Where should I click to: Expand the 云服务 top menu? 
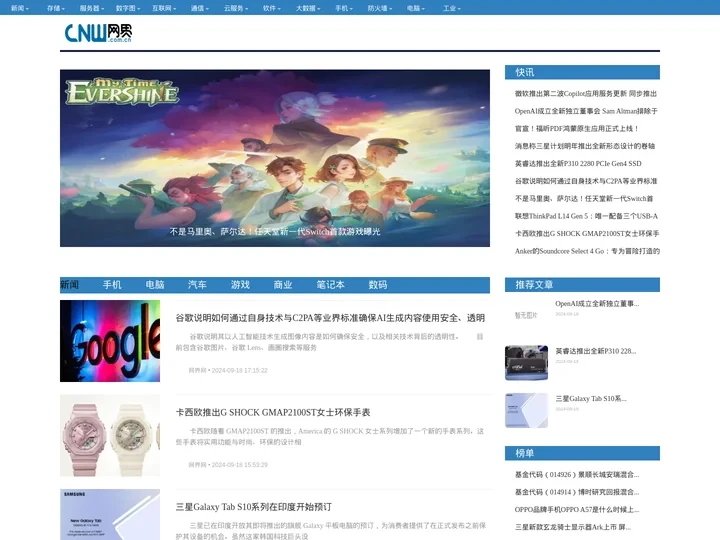click(x=236, y=8)
